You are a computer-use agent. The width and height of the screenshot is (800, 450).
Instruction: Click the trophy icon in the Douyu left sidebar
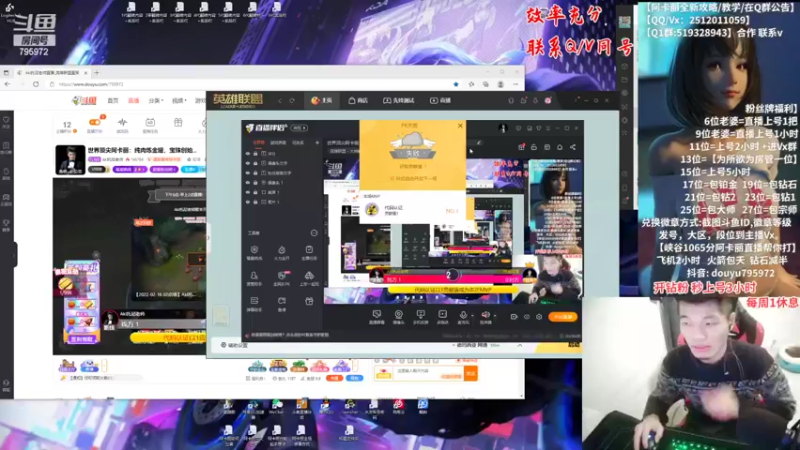pyautogui.click(x=6, y=222)
